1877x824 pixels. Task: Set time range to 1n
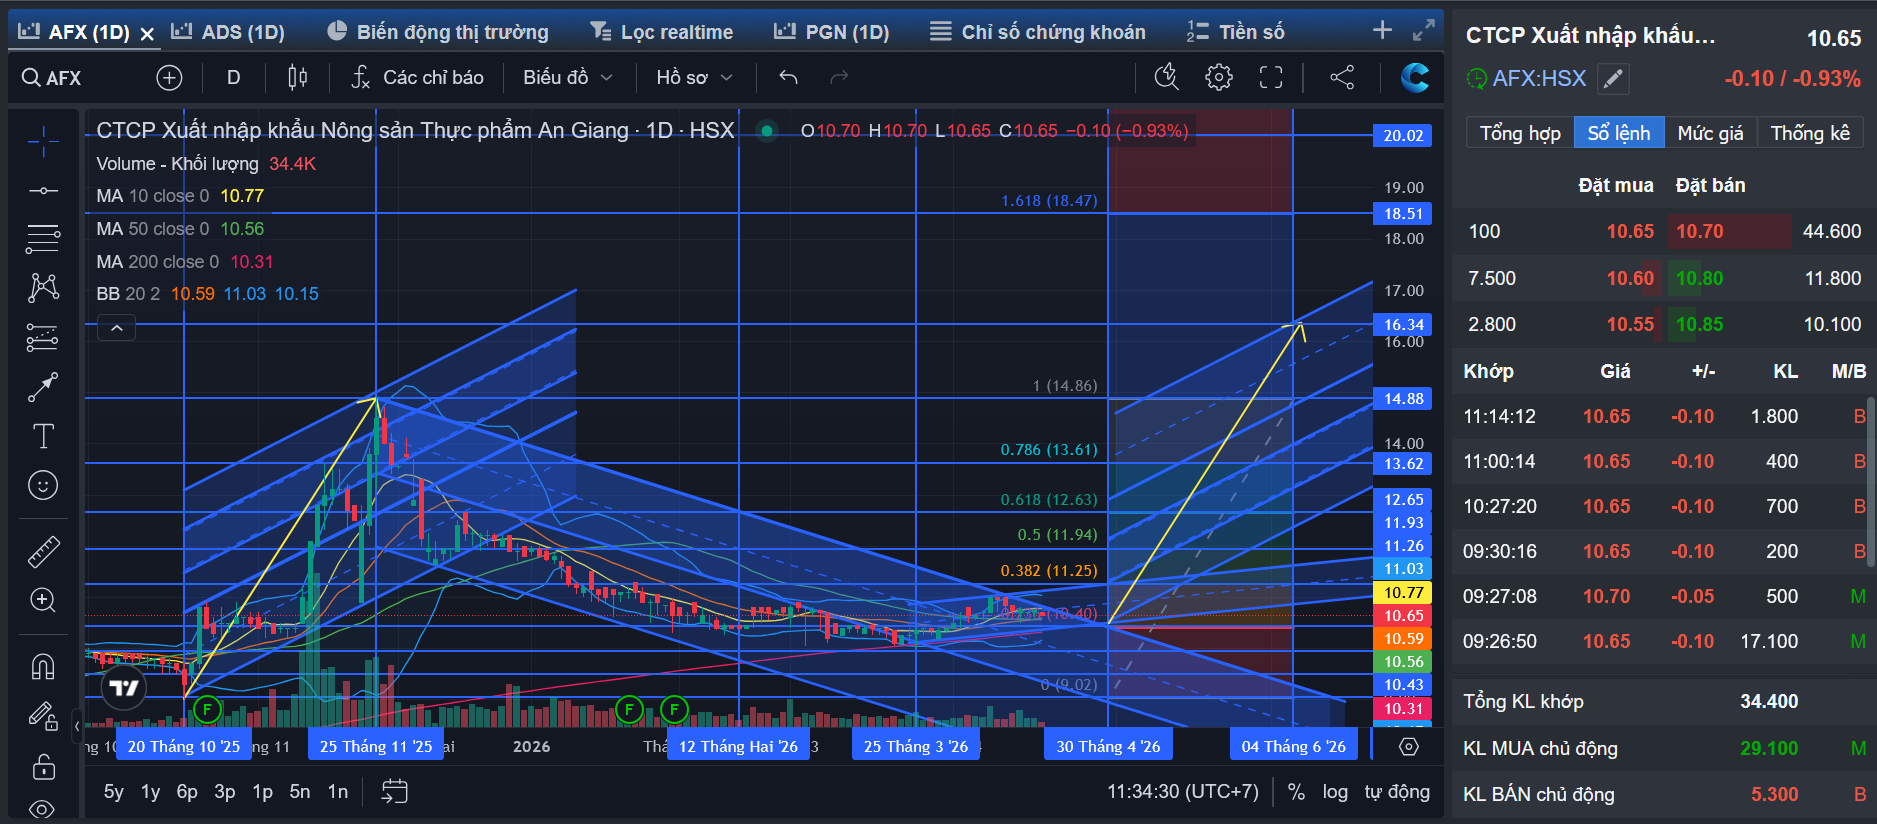(338, 792)
